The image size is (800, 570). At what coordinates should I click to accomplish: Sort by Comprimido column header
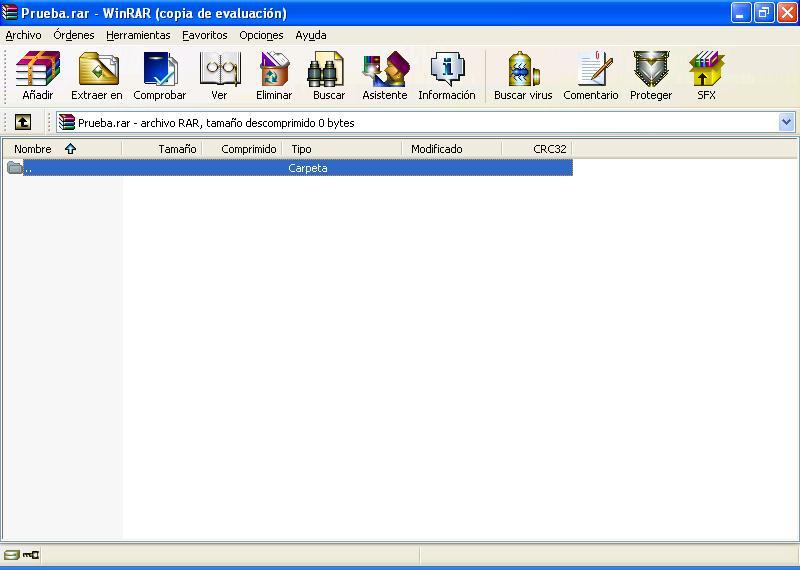click(243, 149)
